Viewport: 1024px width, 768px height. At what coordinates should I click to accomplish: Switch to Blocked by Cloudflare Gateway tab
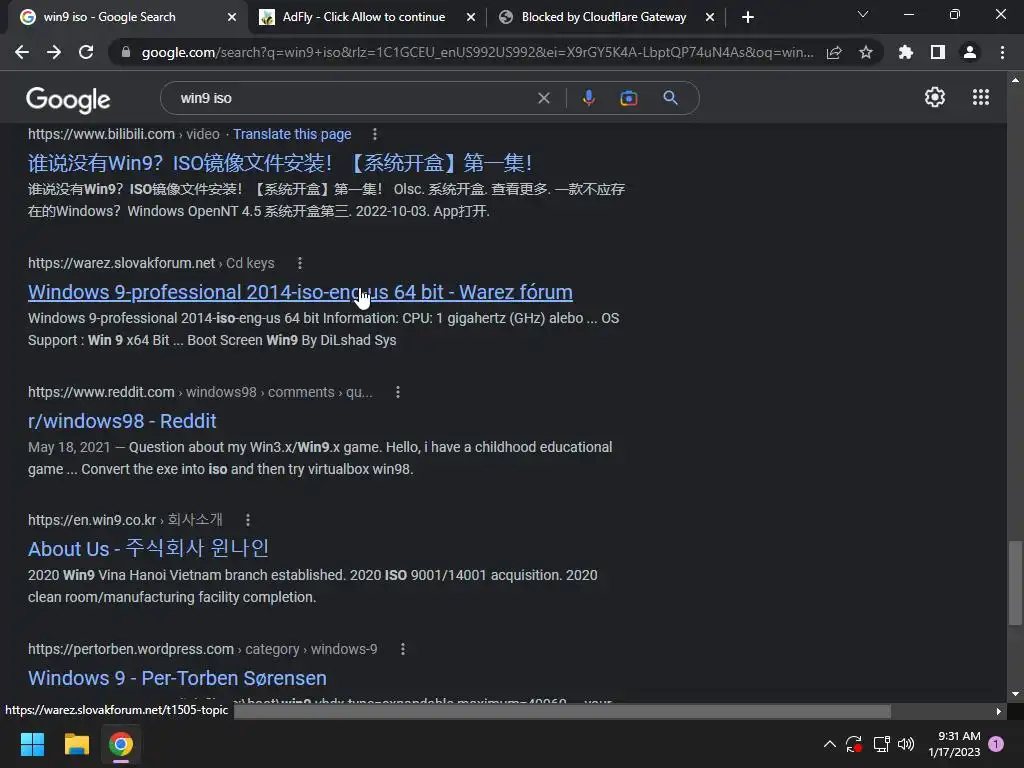coord(604,17)
